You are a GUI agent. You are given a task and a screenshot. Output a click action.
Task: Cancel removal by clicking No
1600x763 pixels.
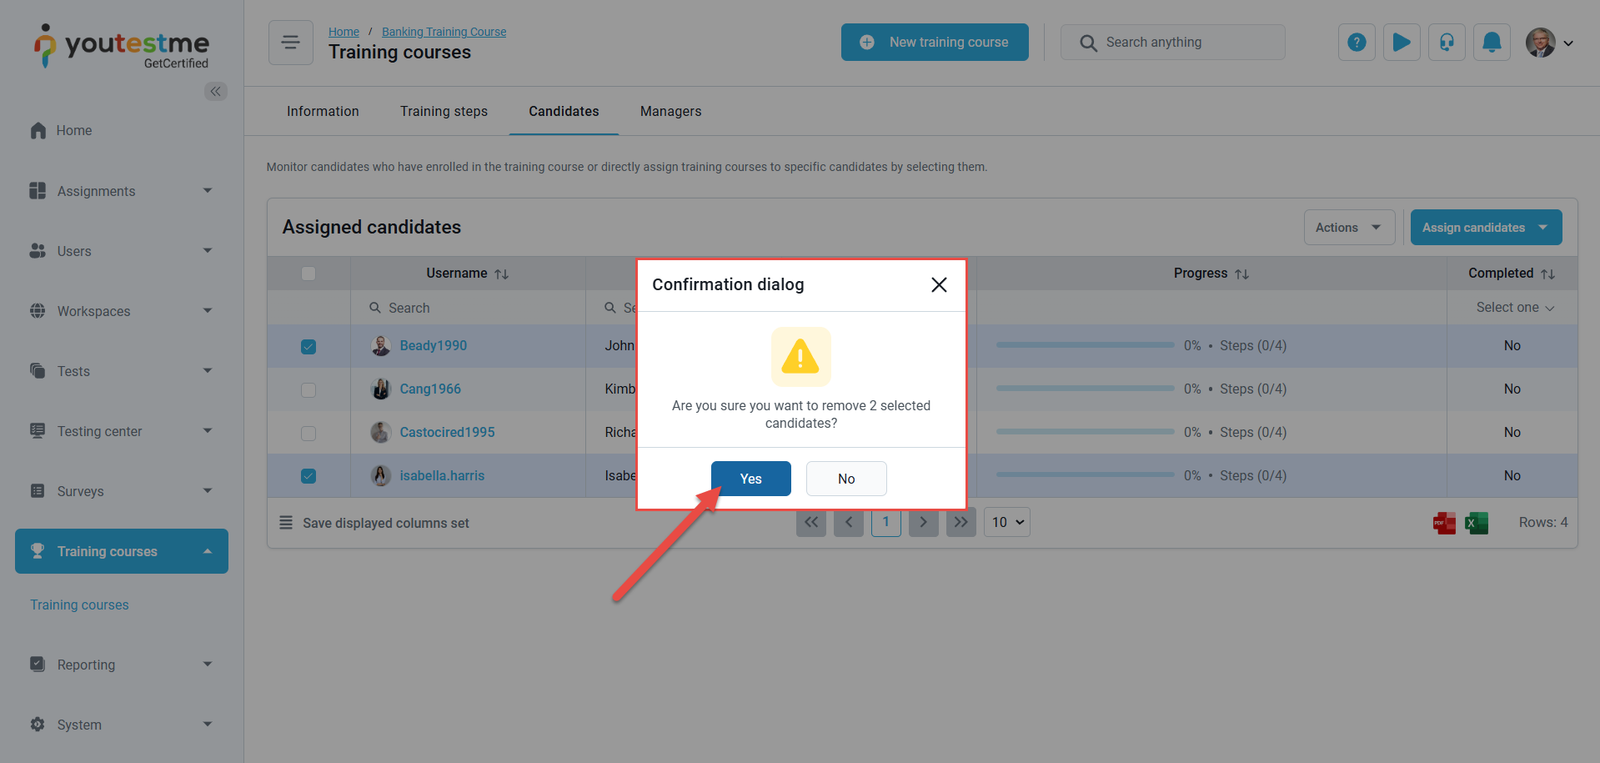pos(846,479)
